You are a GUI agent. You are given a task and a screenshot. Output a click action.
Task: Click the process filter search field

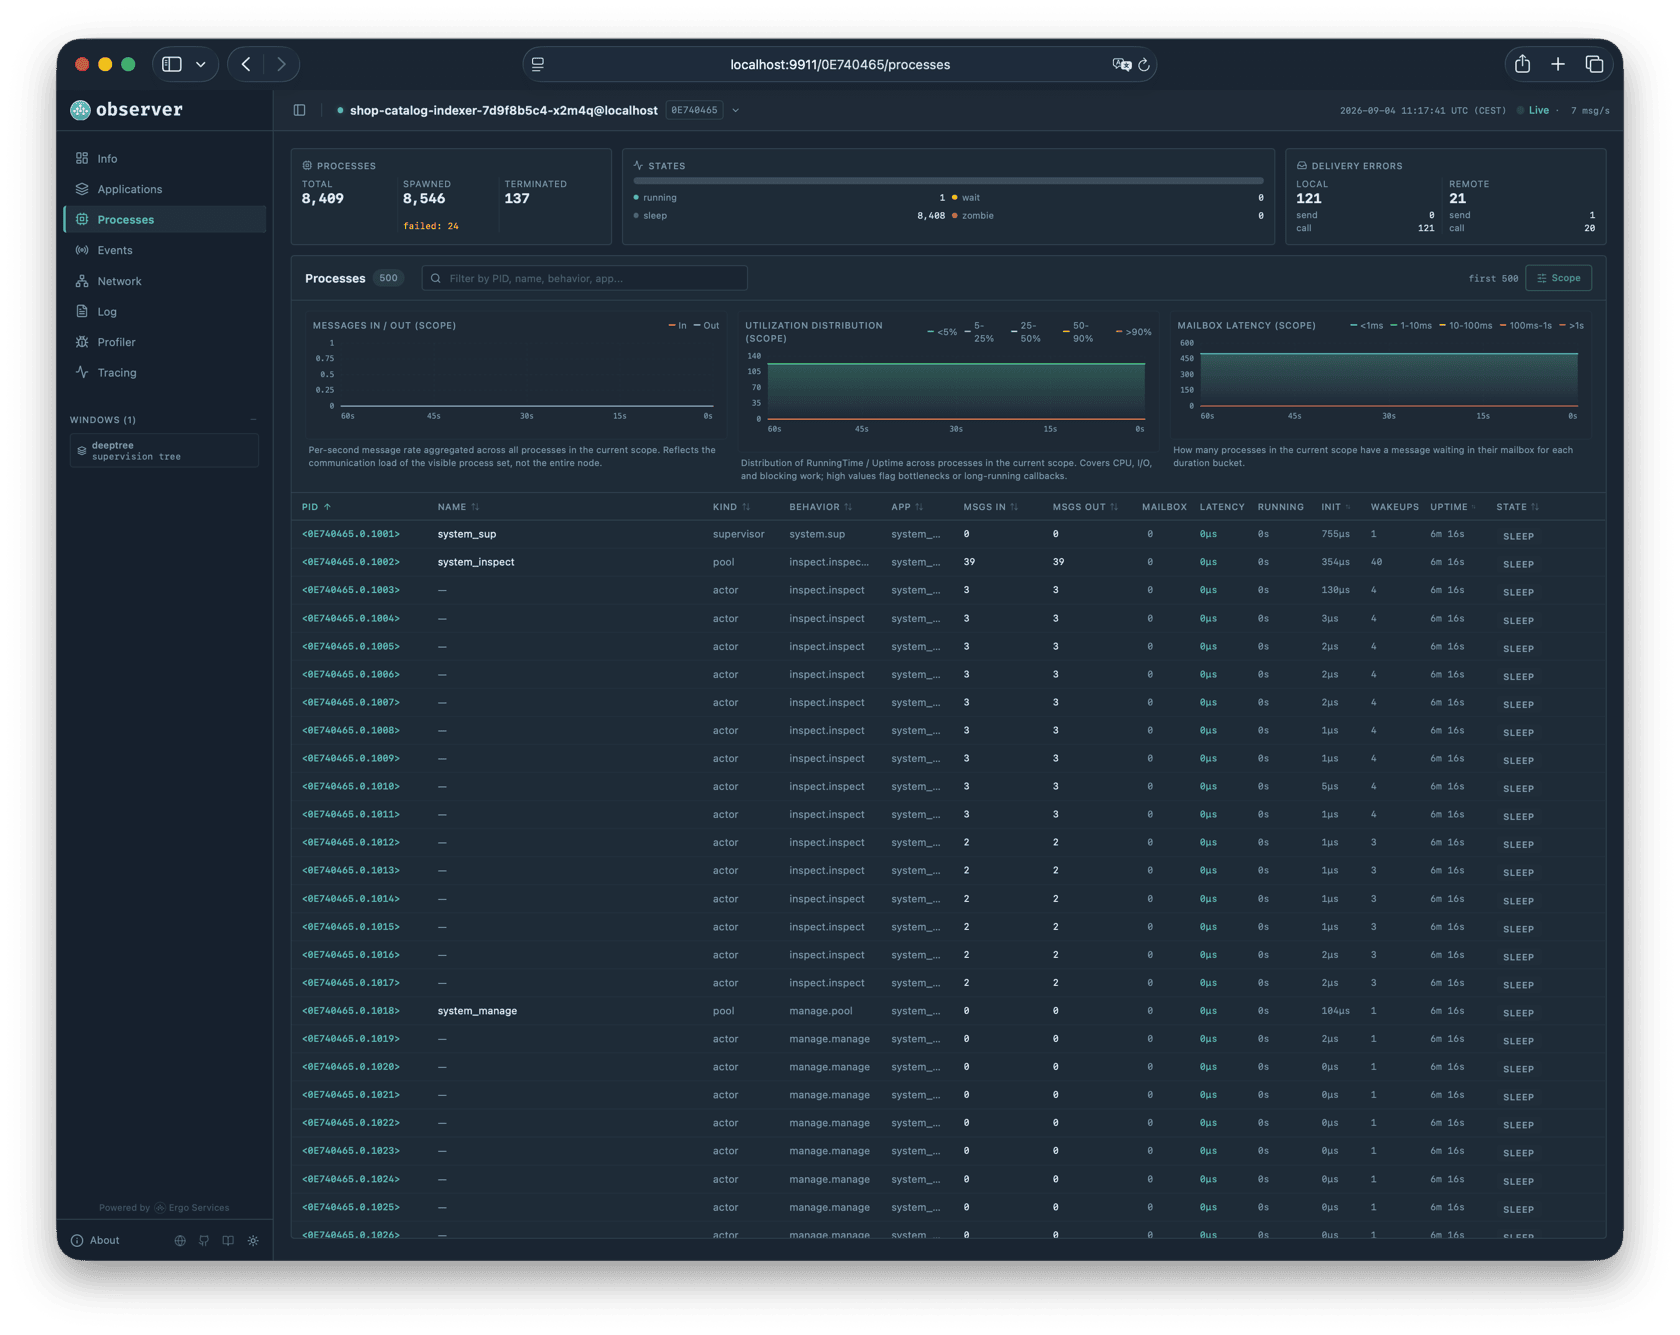(585, 278)
